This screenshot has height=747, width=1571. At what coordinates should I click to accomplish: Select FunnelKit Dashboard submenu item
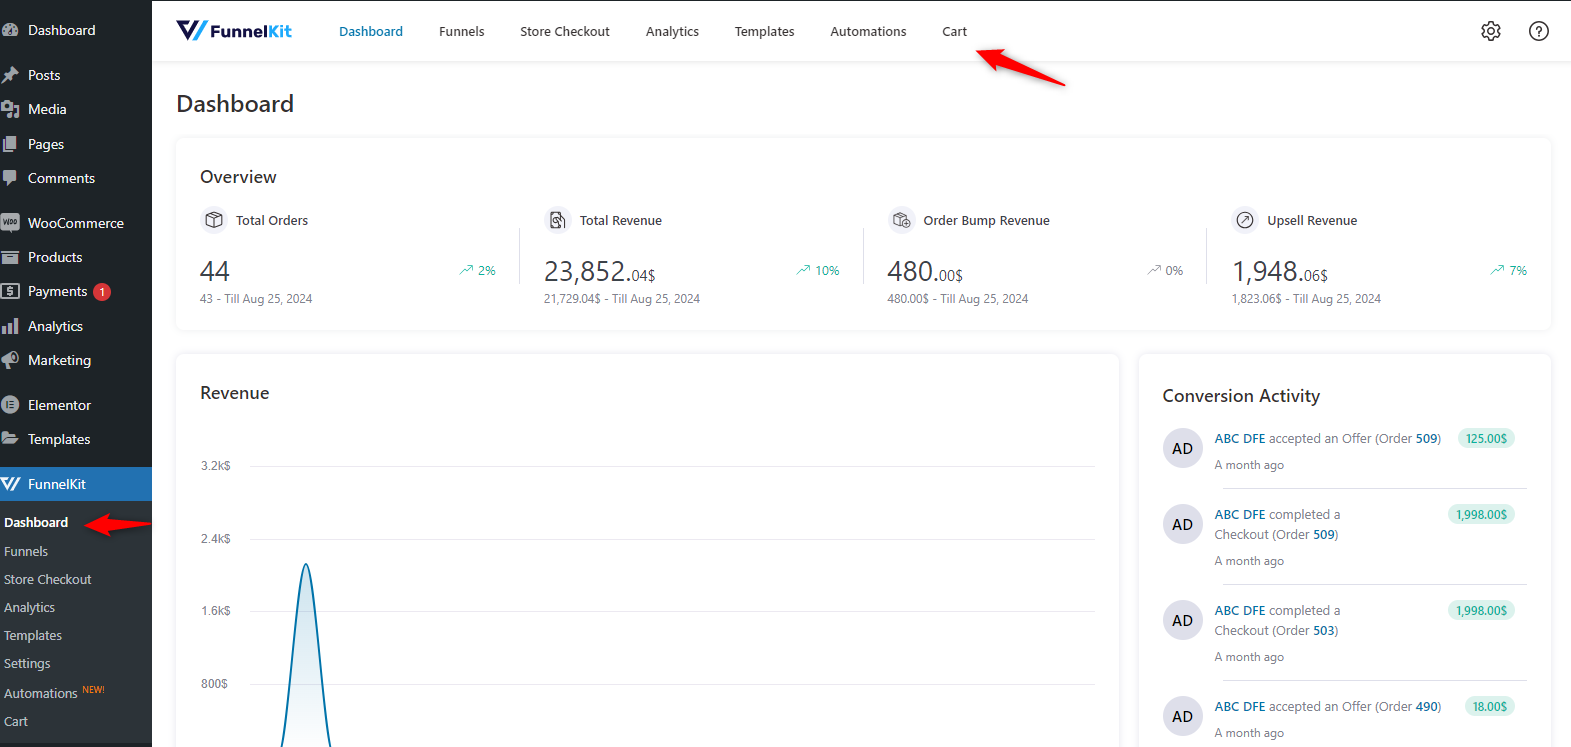pyautogui.click(x=36, y=522)
